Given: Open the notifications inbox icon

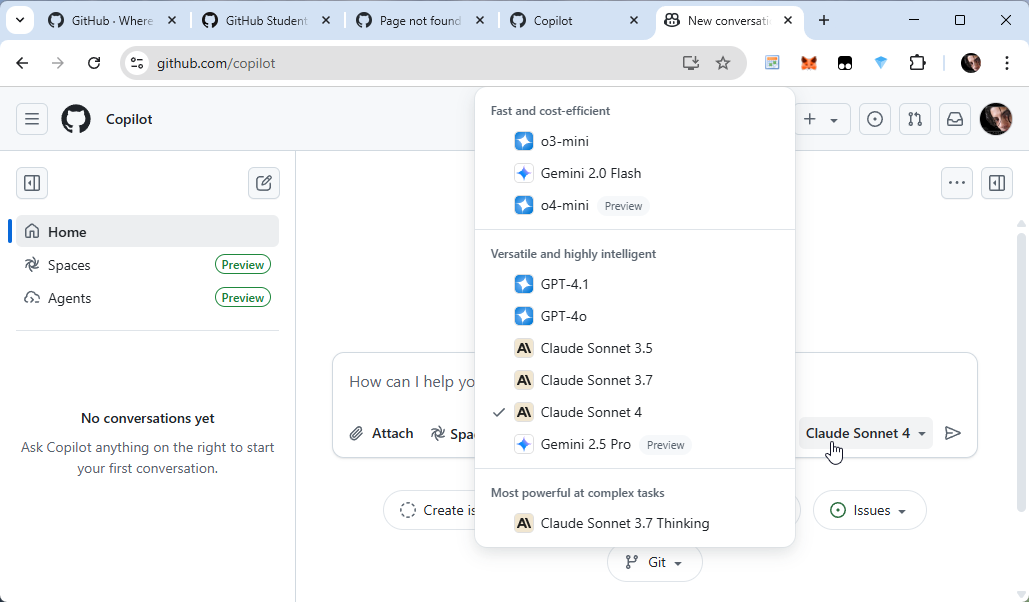Looking at the screenshot, I should click(x=955, y=119).
